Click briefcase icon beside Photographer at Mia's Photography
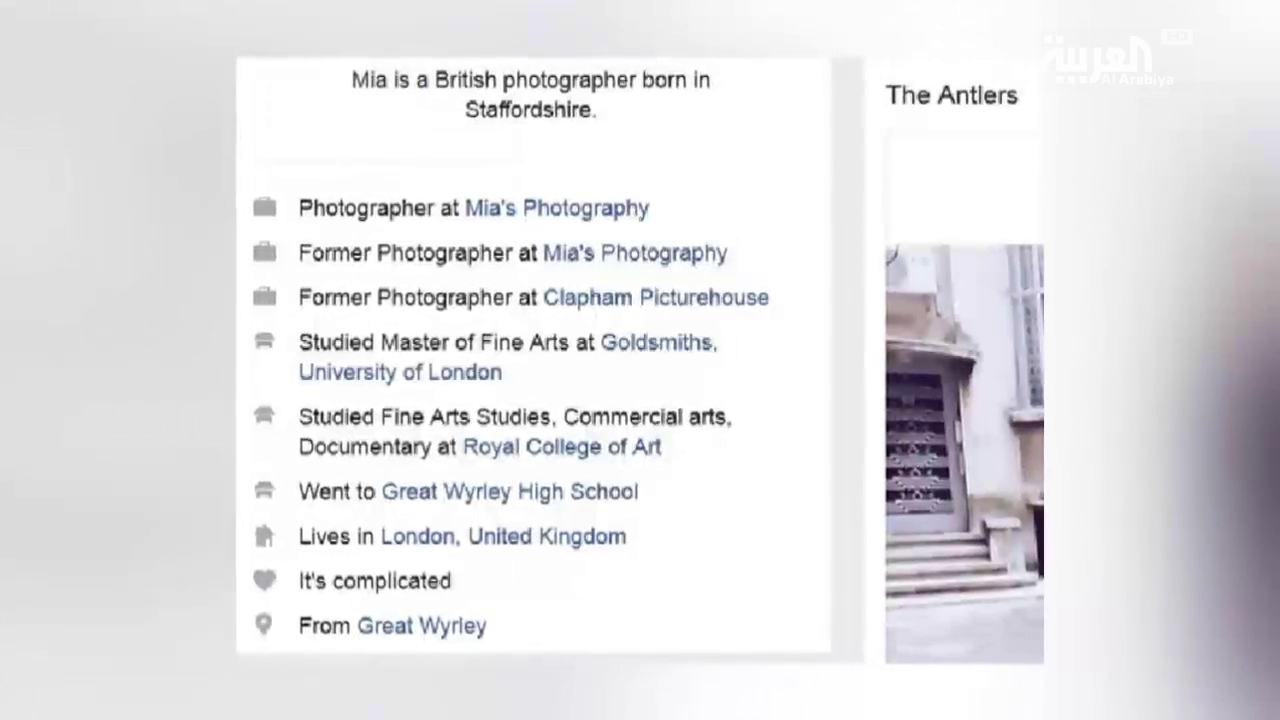This screenshot has width=1280, height=720. pos(264,207)
